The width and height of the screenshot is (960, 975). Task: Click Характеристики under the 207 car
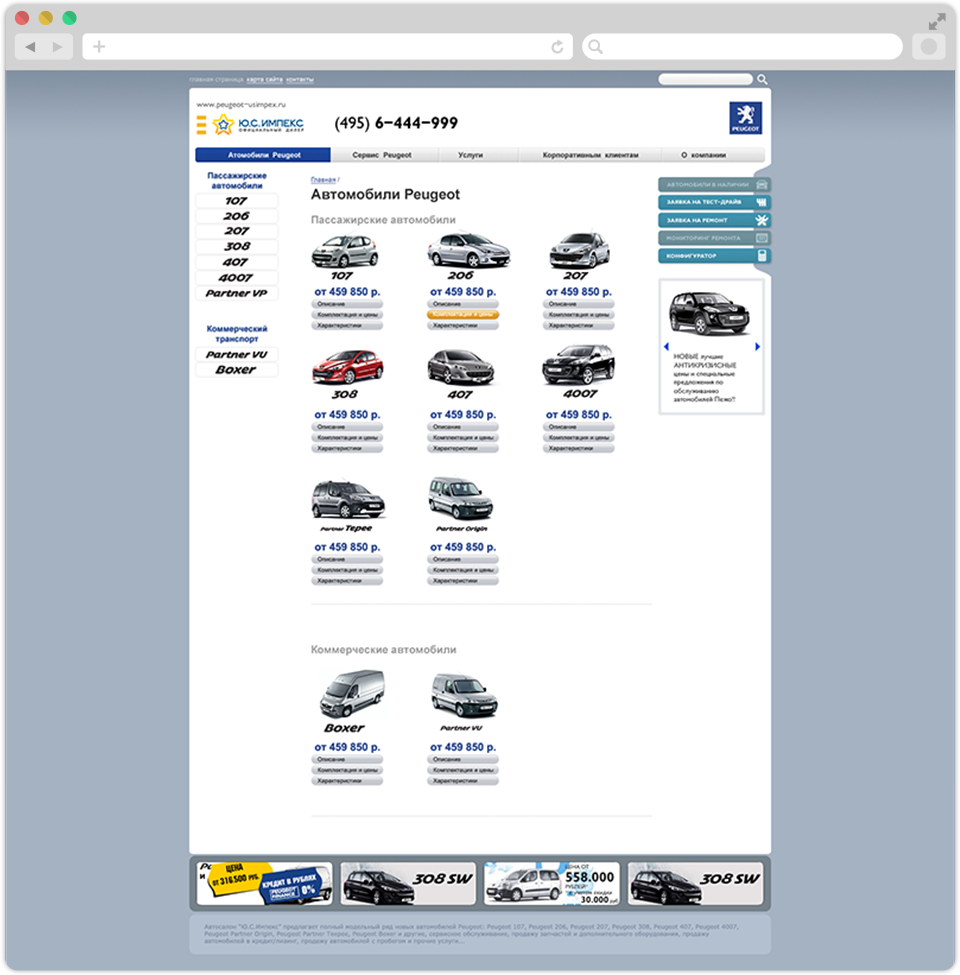coord(578,325)
